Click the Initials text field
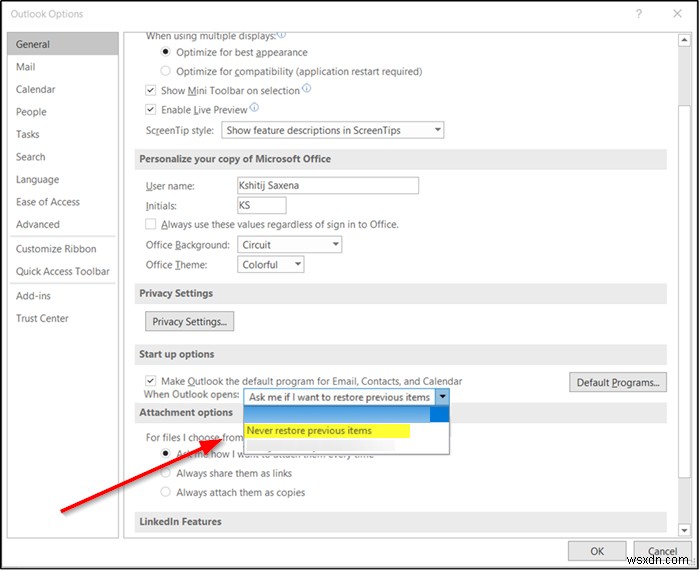Image resolution: width=700 pixels, height=570 pixels. tap(262, 205)
